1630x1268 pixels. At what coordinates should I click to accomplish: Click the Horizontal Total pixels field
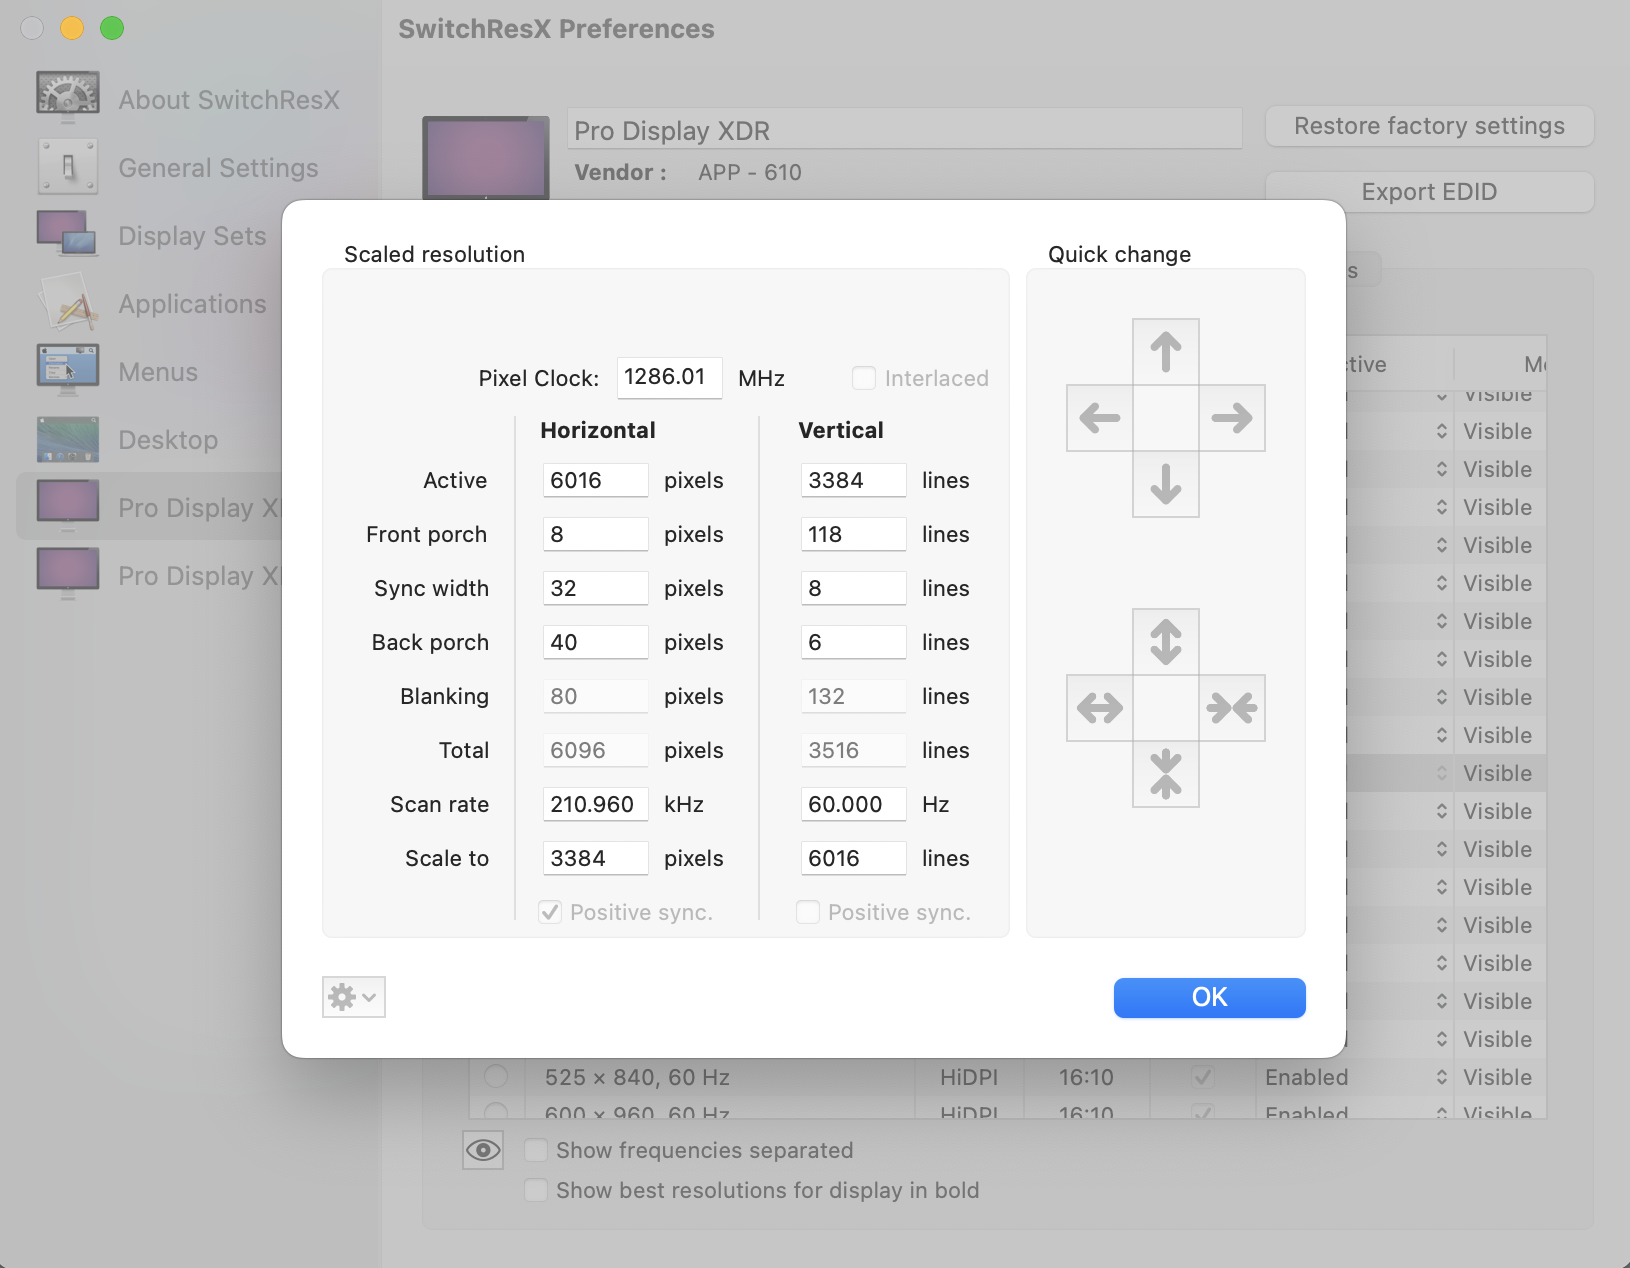pyautogui.click(x=596, y=750)
